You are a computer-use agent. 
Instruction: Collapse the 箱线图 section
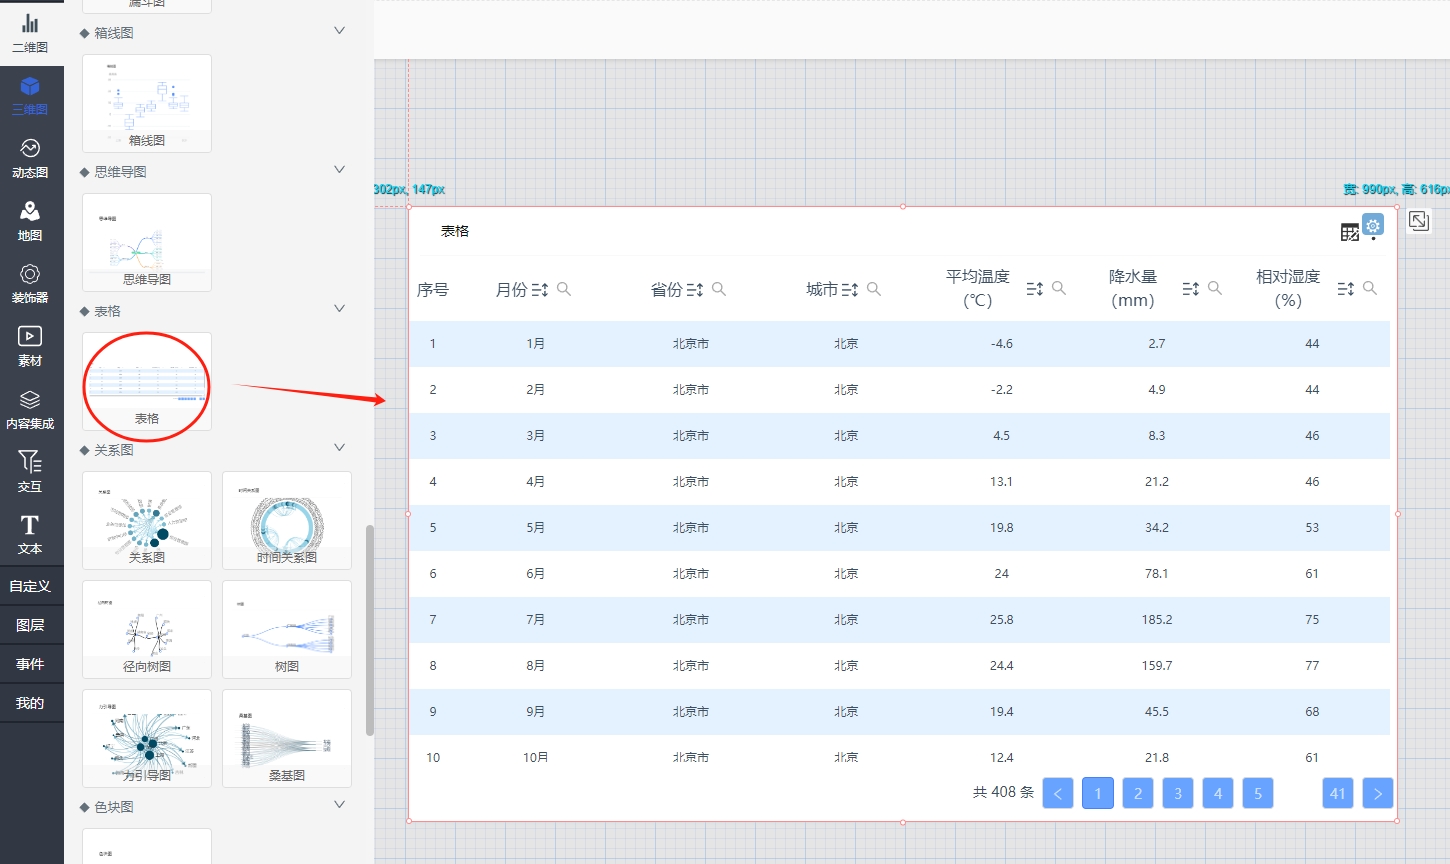[x=339, y=31]
